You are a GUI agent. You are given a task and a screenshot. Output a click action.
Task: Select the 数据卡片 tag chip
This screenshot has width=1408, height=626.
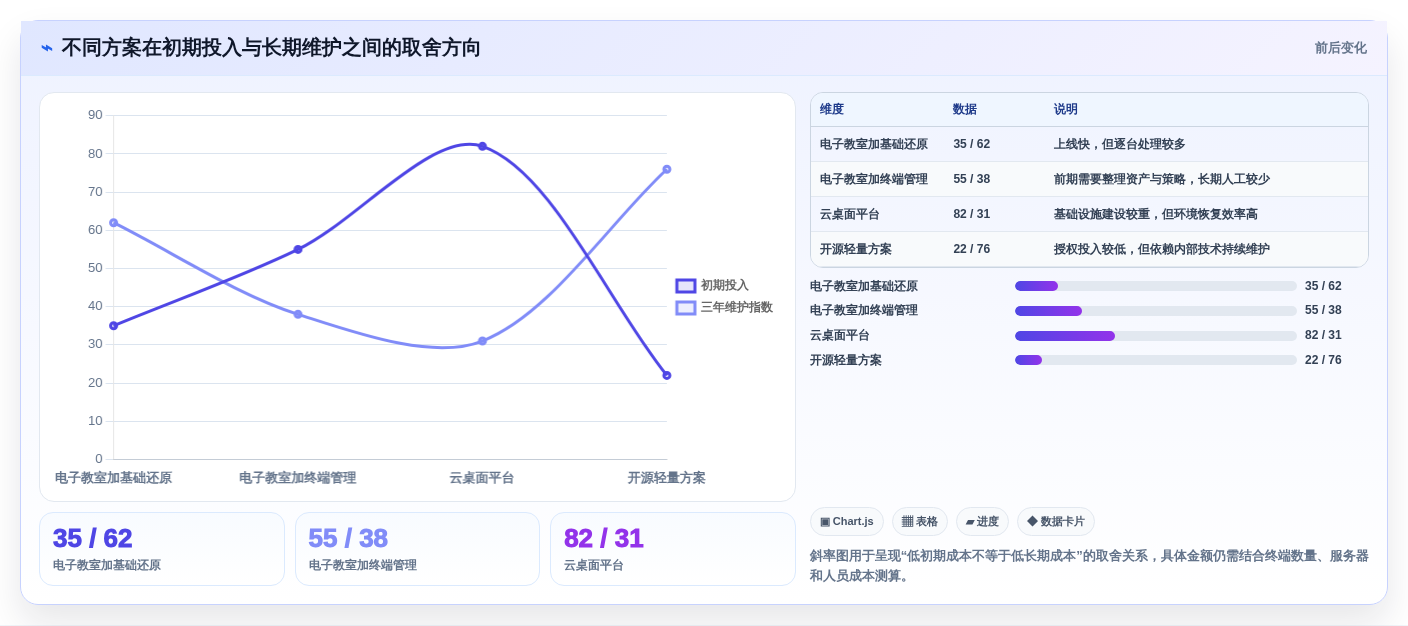(1056, 521)
